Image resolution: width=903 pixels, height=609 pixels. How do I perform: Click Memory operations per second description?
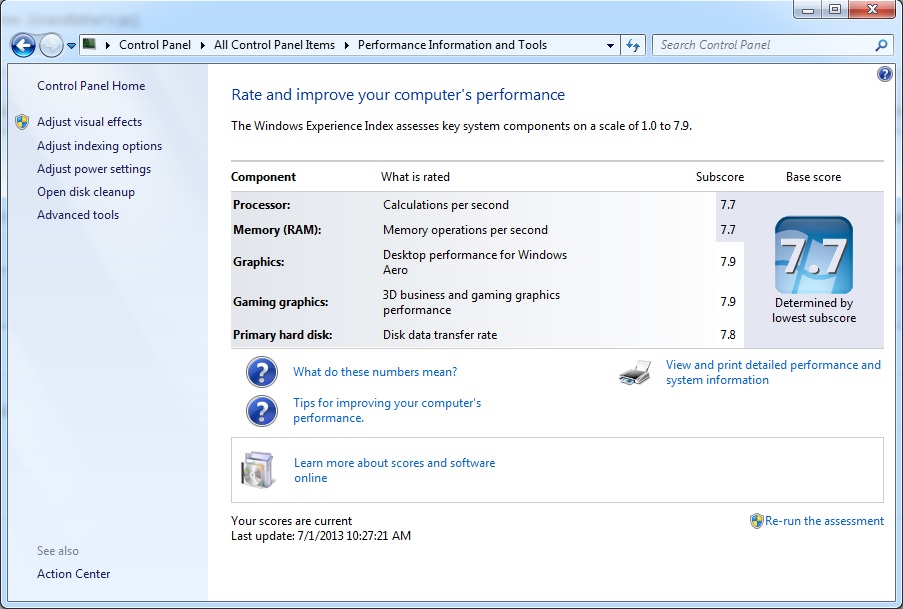click(x=465, y=230)
